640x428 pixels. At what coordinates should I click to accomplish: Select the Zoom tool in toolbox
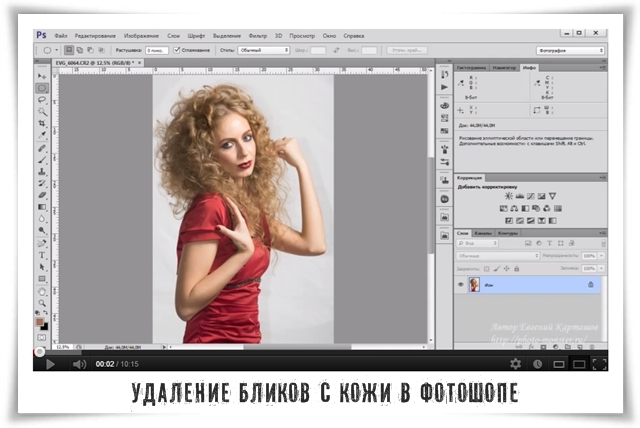click(42, 304)
